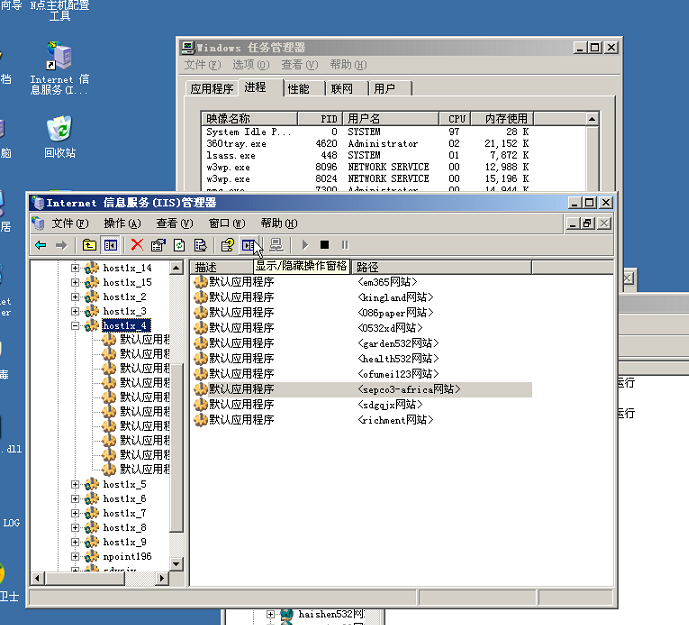Collapse the host1x_4 tree node
Viewport: 689px width, 625px height.
[75, 326]
